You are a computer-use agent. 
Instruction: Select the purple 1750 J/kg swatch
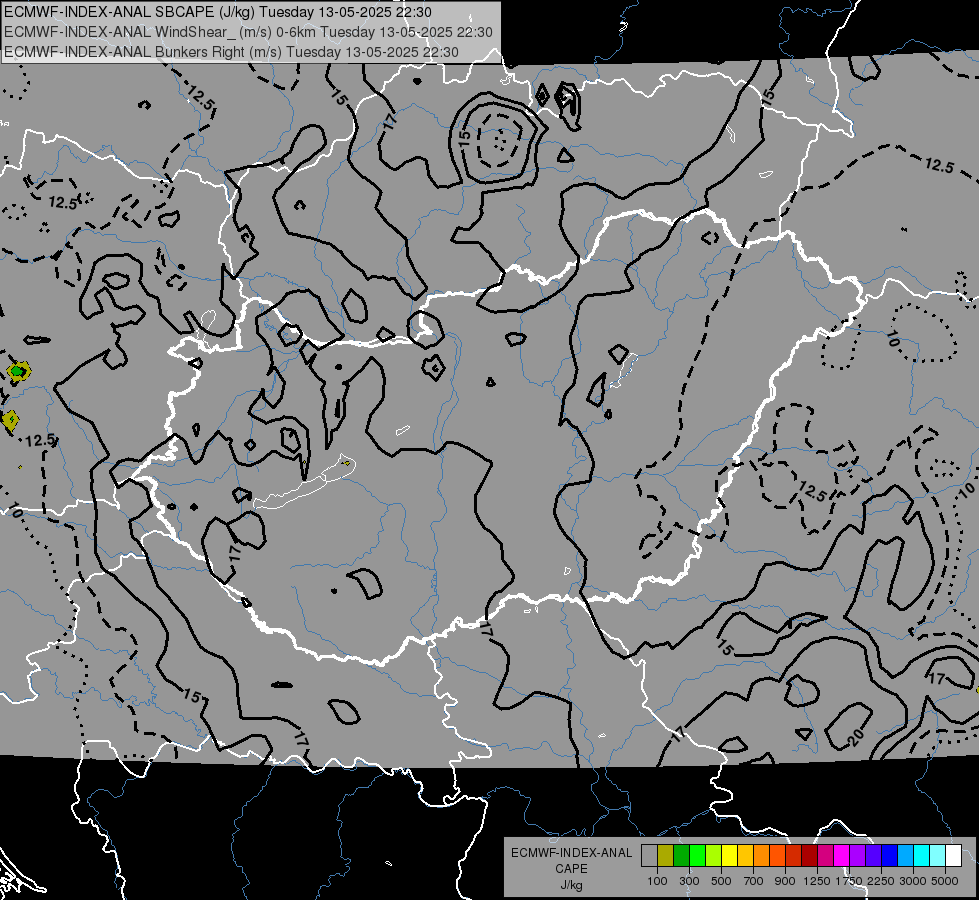pos(858,855)
